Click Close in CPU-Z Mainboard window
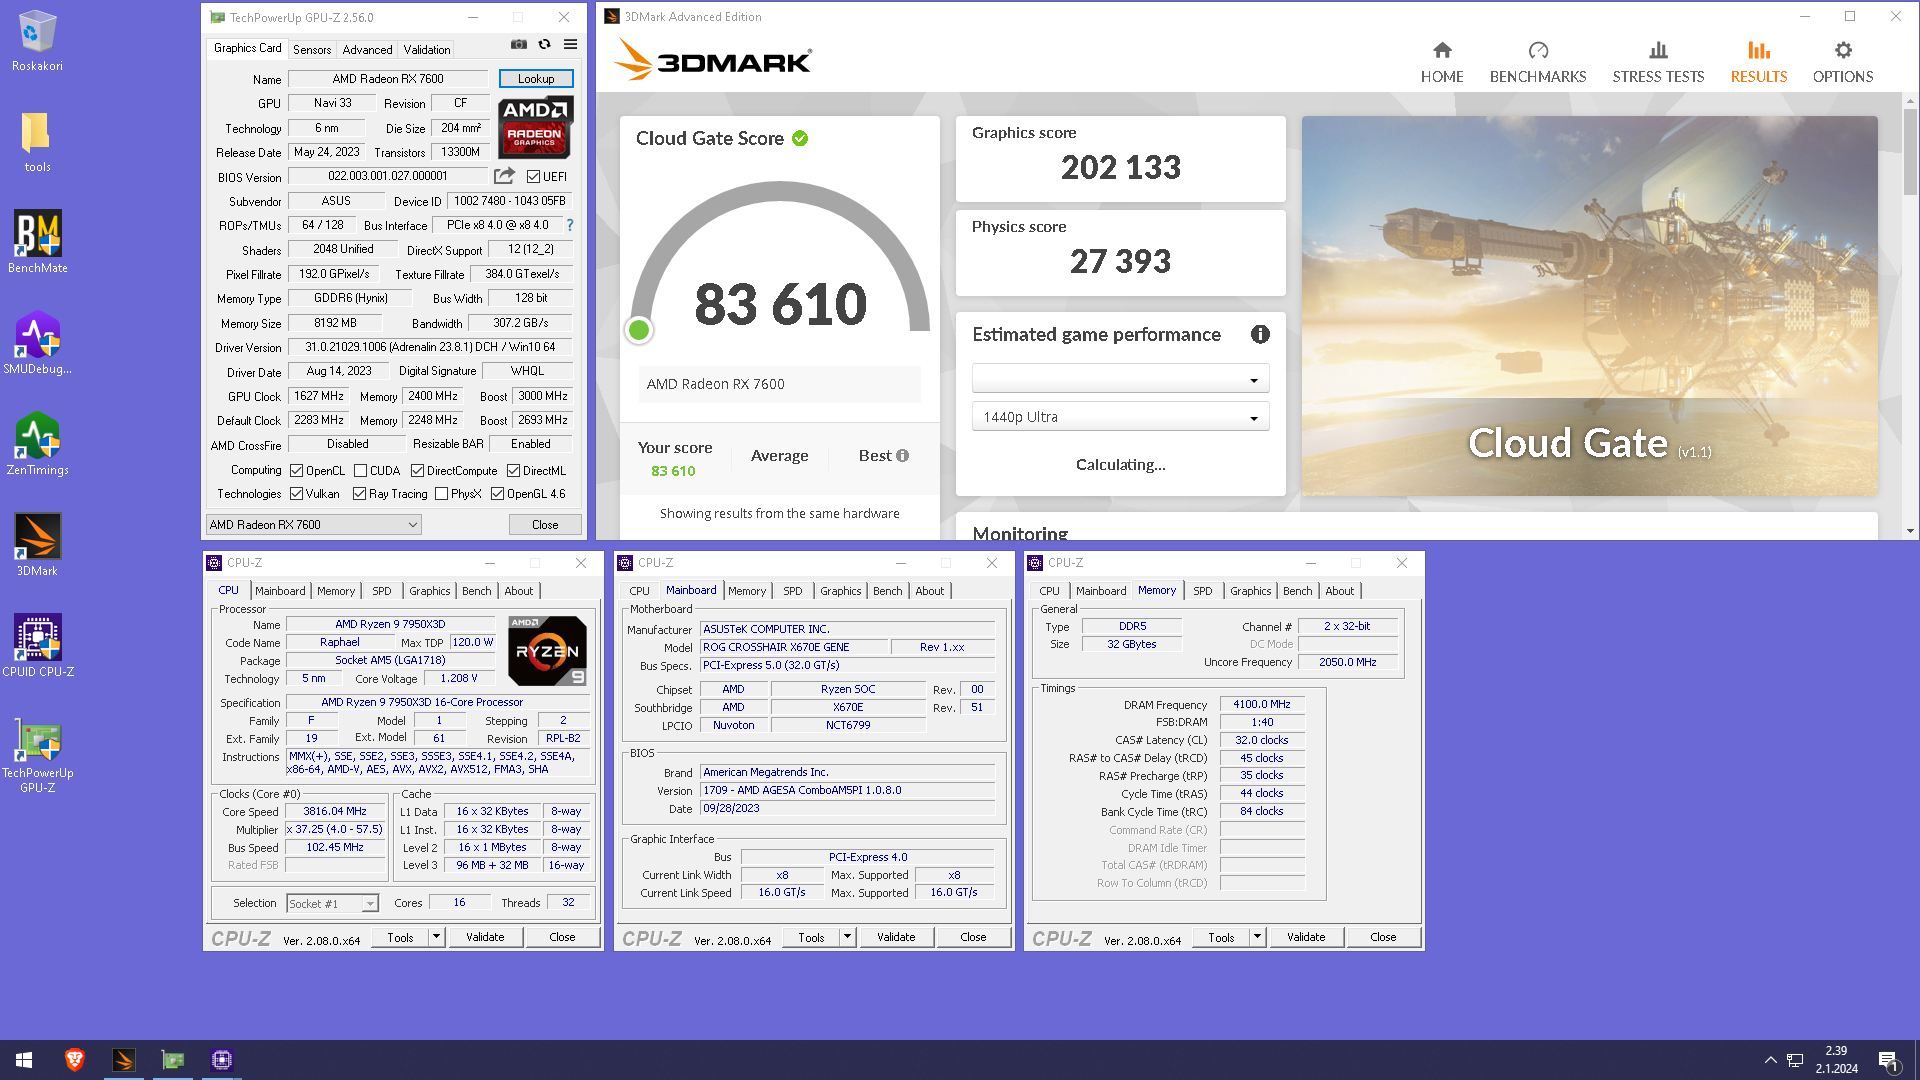Image resolution: width=1920 pixels, height=1080 pixels. click(x=973, y=937)
